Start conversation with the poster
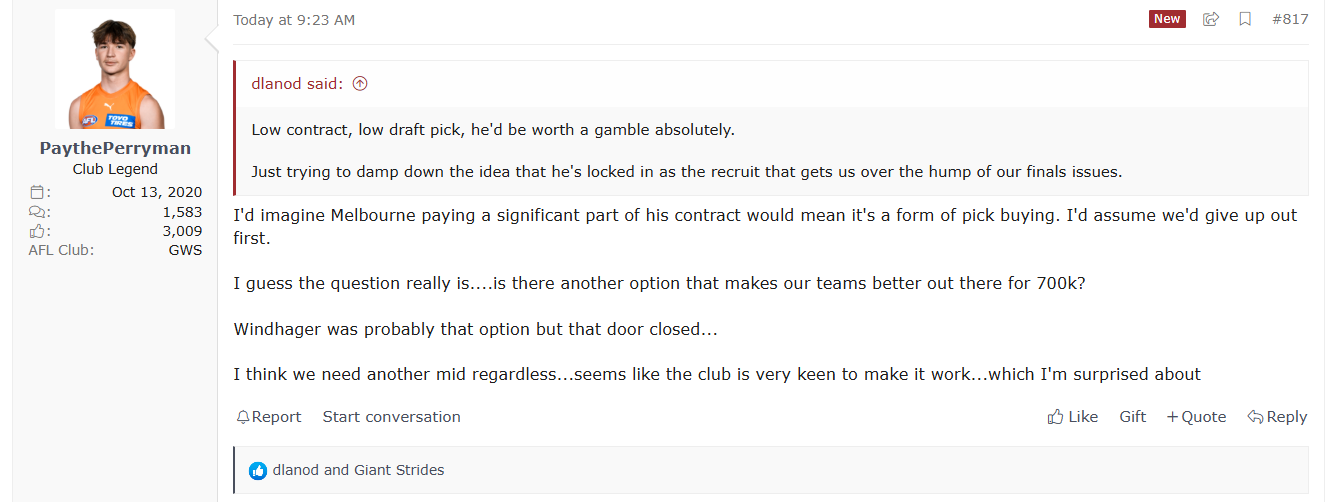The image size is (1337, 502). [x=391, y=417]
